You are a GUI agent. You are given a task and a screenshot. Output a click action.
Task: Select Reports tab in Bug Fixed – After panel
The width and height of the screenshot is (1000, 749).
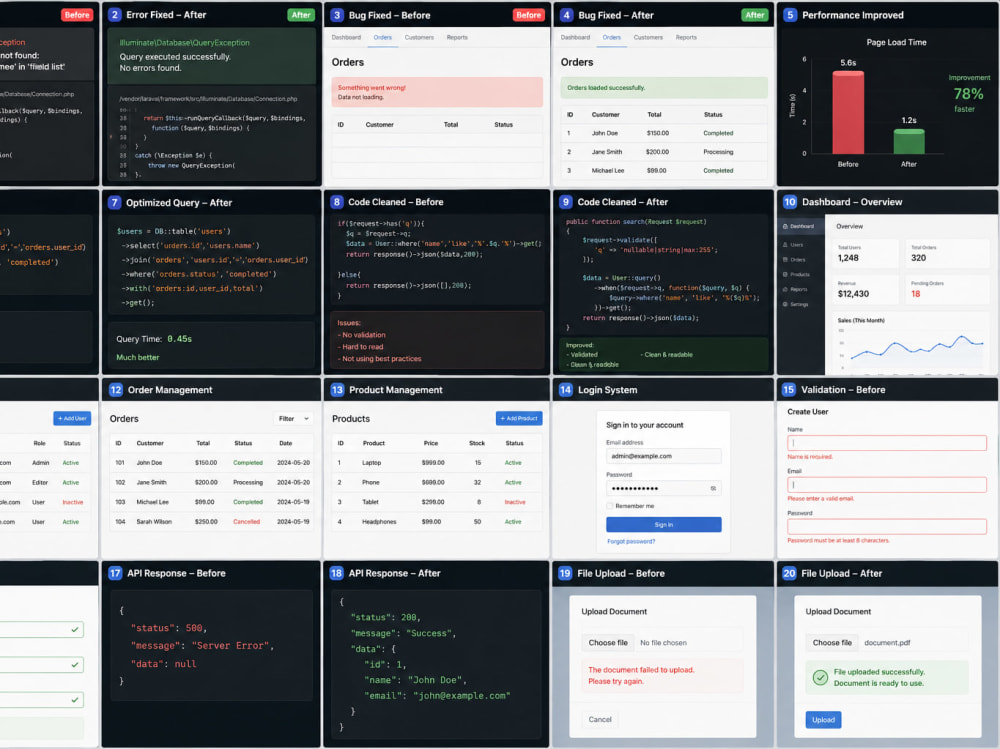coord(686,38)
